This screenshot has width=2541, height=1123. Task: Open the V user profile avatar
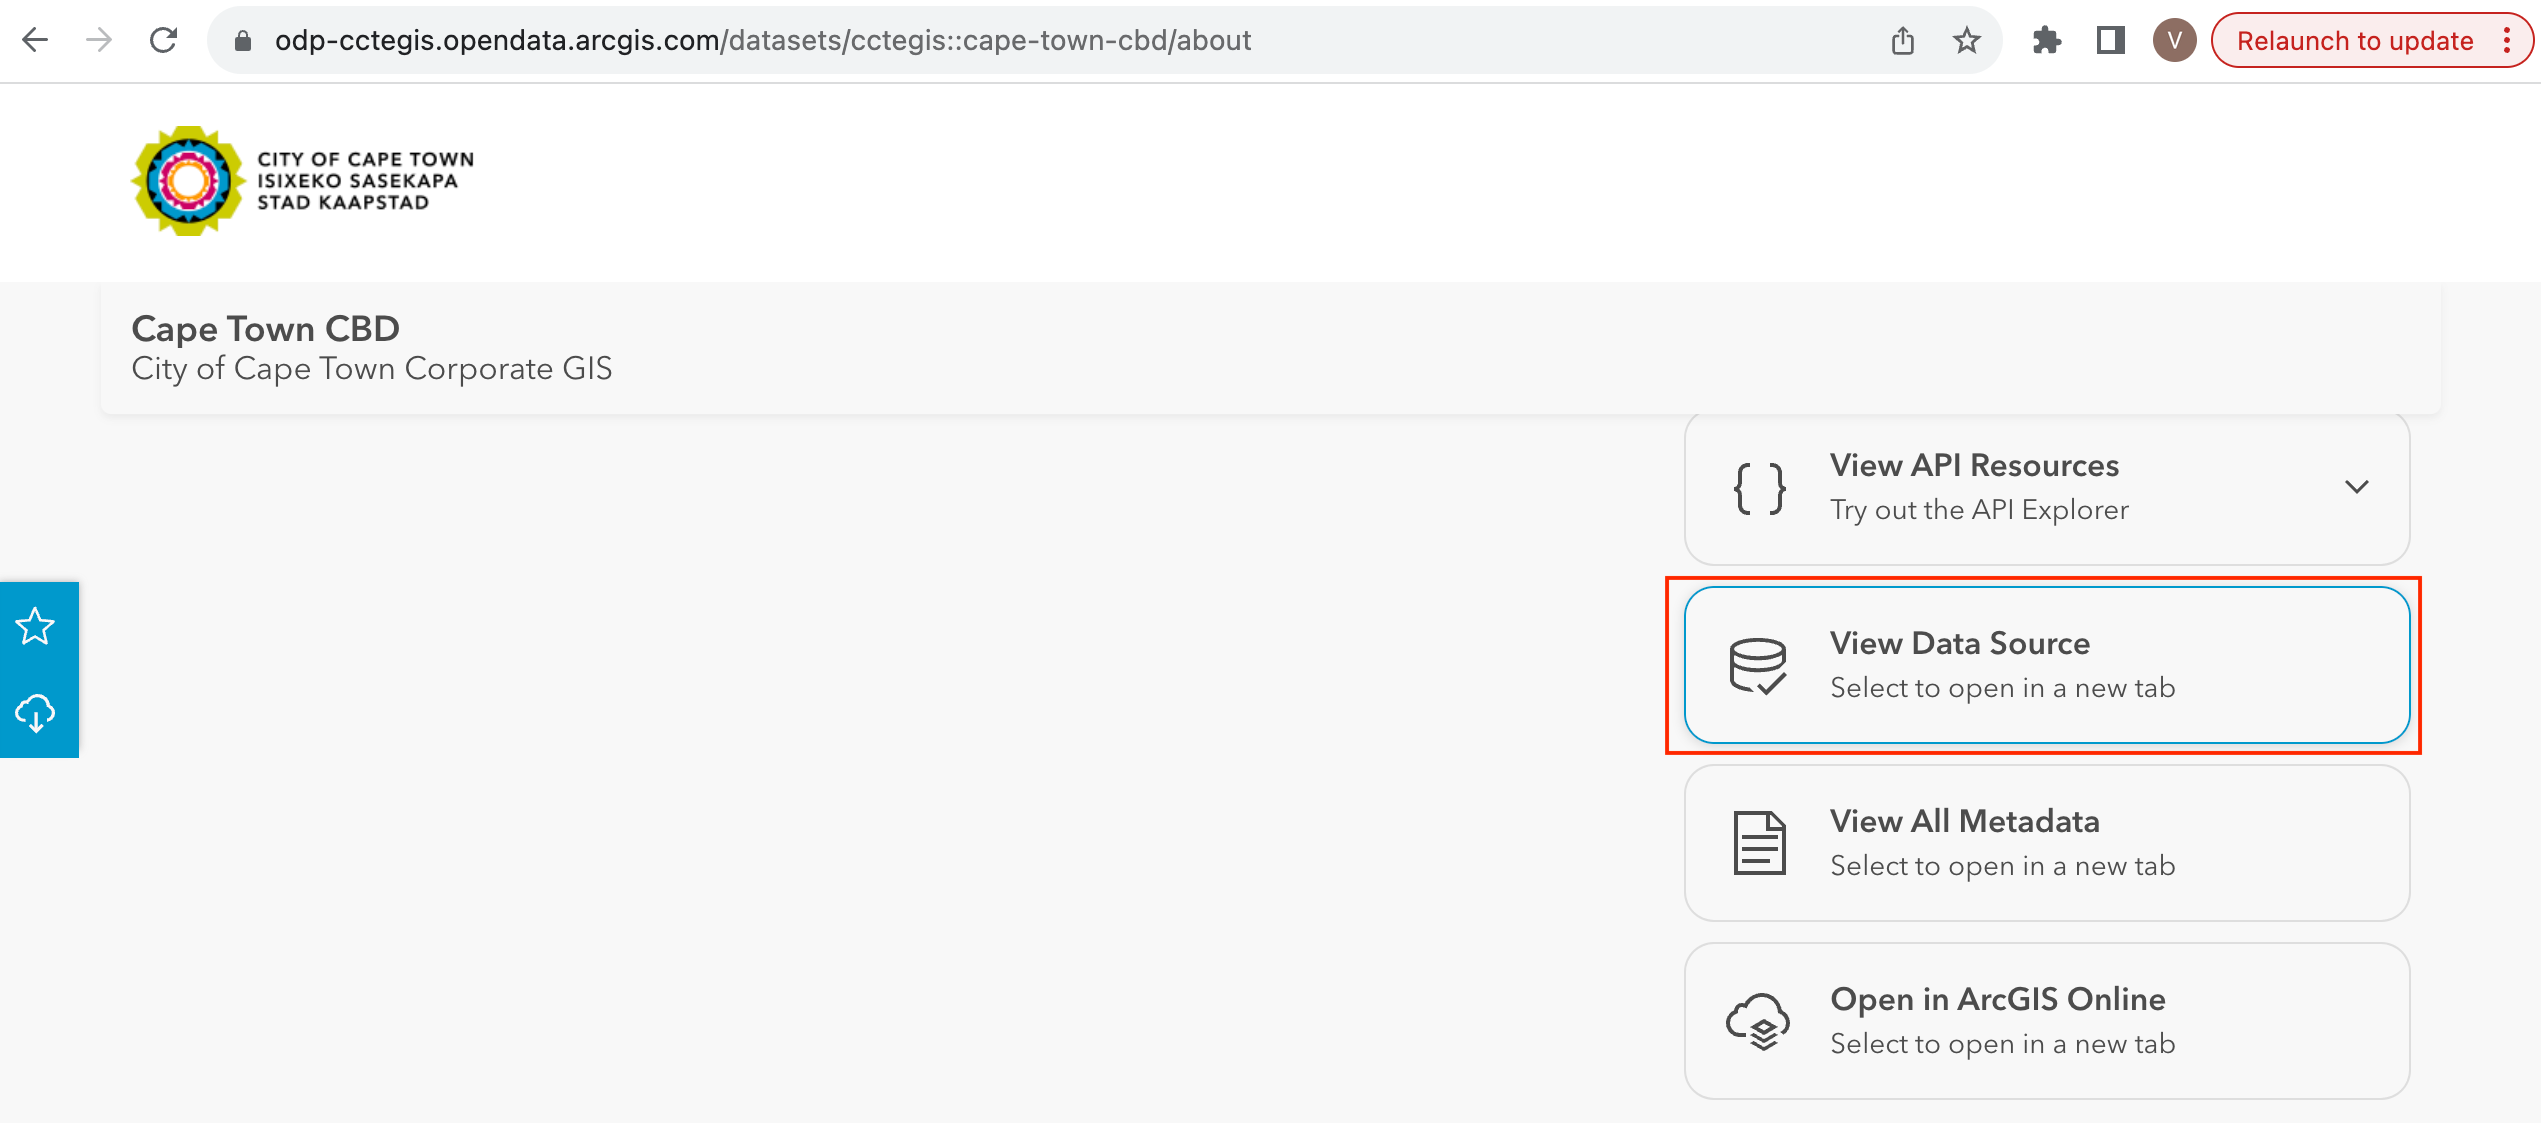pos(2174,40)
